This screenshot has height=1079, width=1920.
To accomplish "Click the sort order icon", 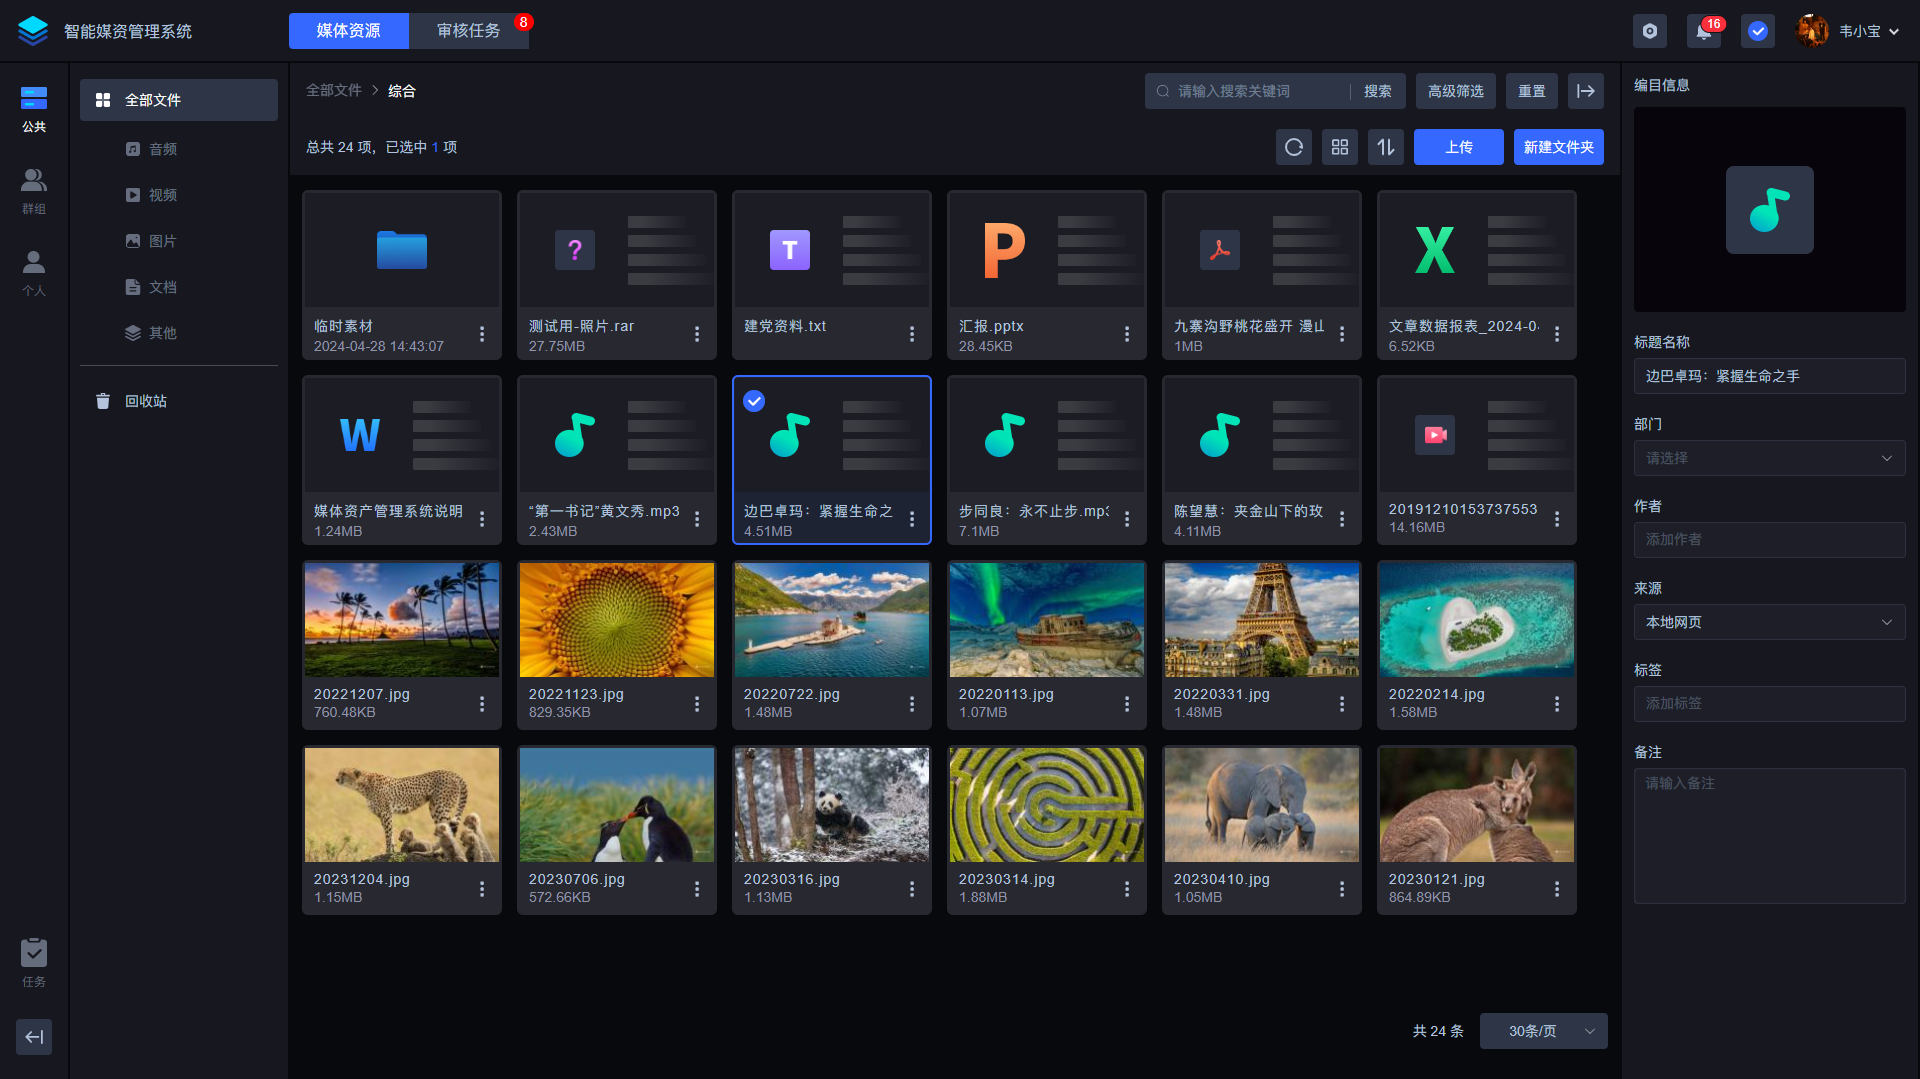I will pos(1385,147).
